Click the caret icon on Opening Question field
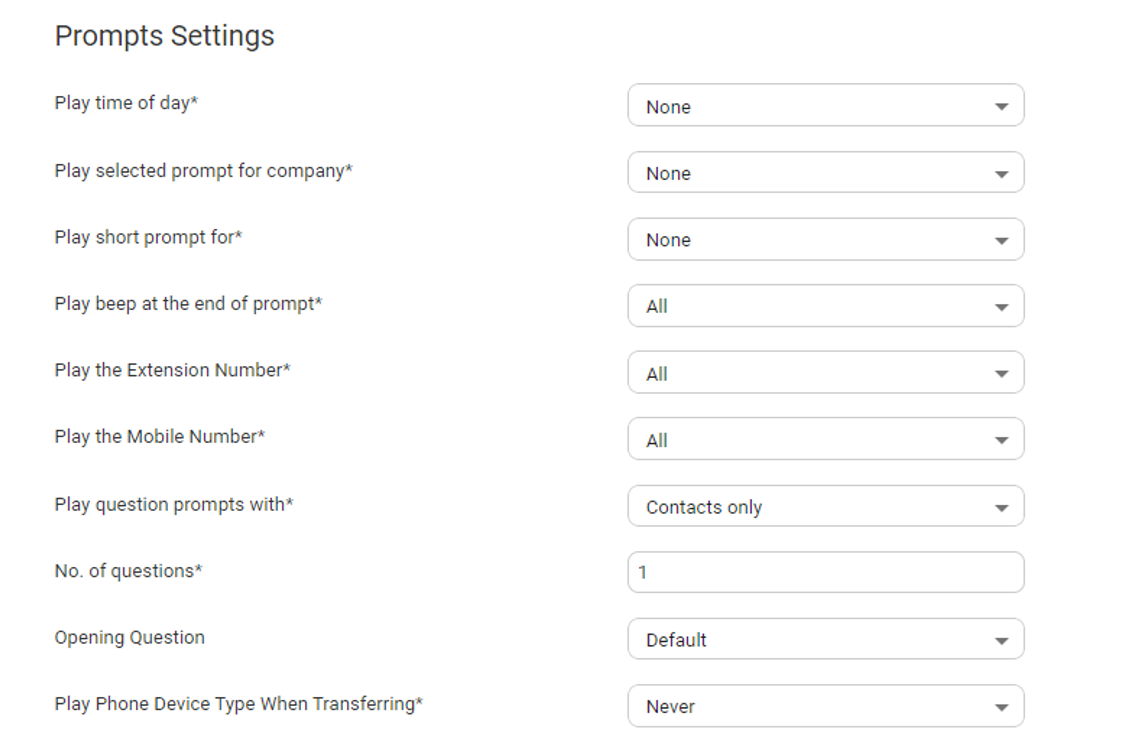1122x744 pixels. click(1001, 641)
